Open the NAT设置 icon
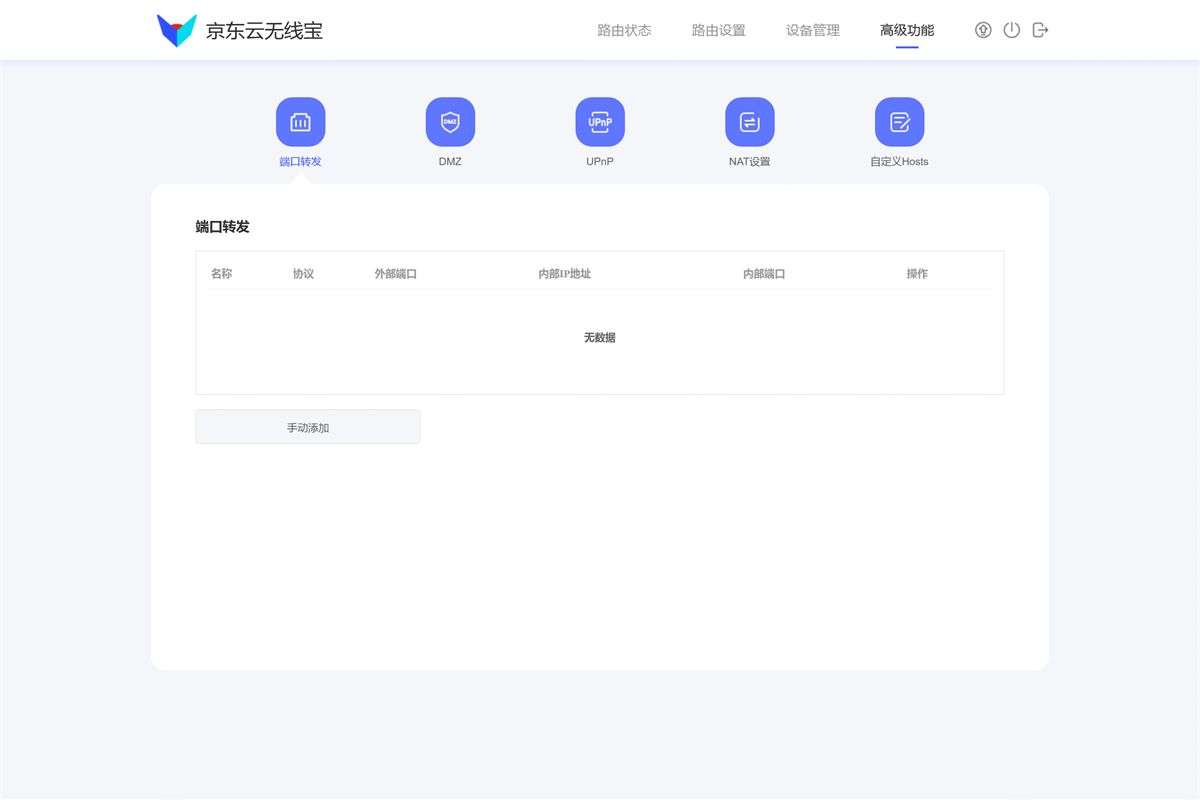 point(750,120)
